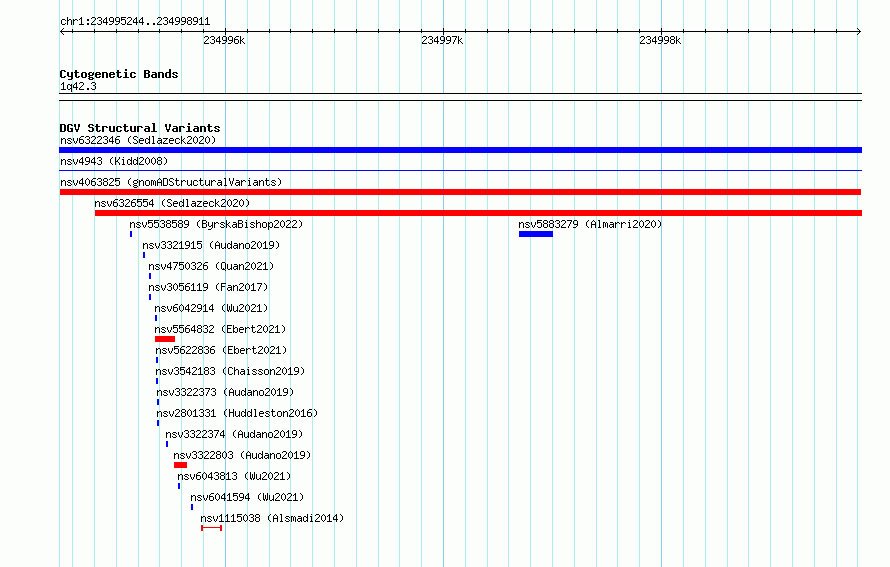Click the nsv5622836 (Ebert2021) label
The image size is (890, 567).
point(221,350)
